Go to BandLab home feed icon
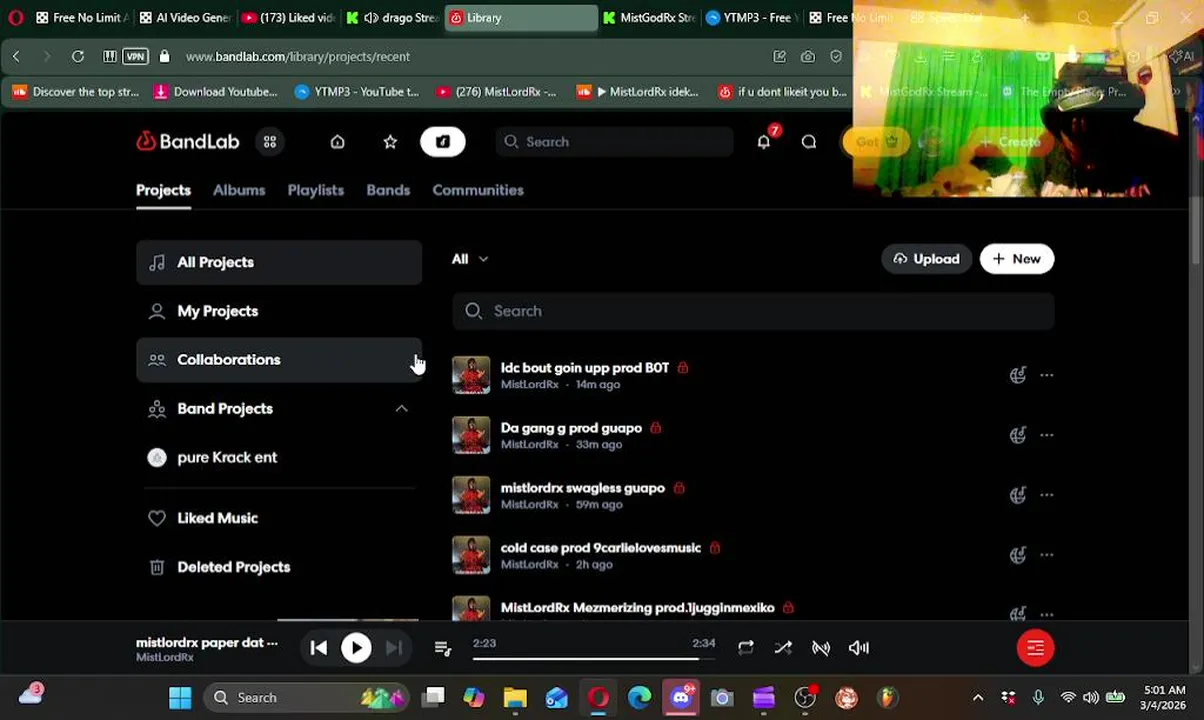This screenshot has height=720, width=1204. 337,142
